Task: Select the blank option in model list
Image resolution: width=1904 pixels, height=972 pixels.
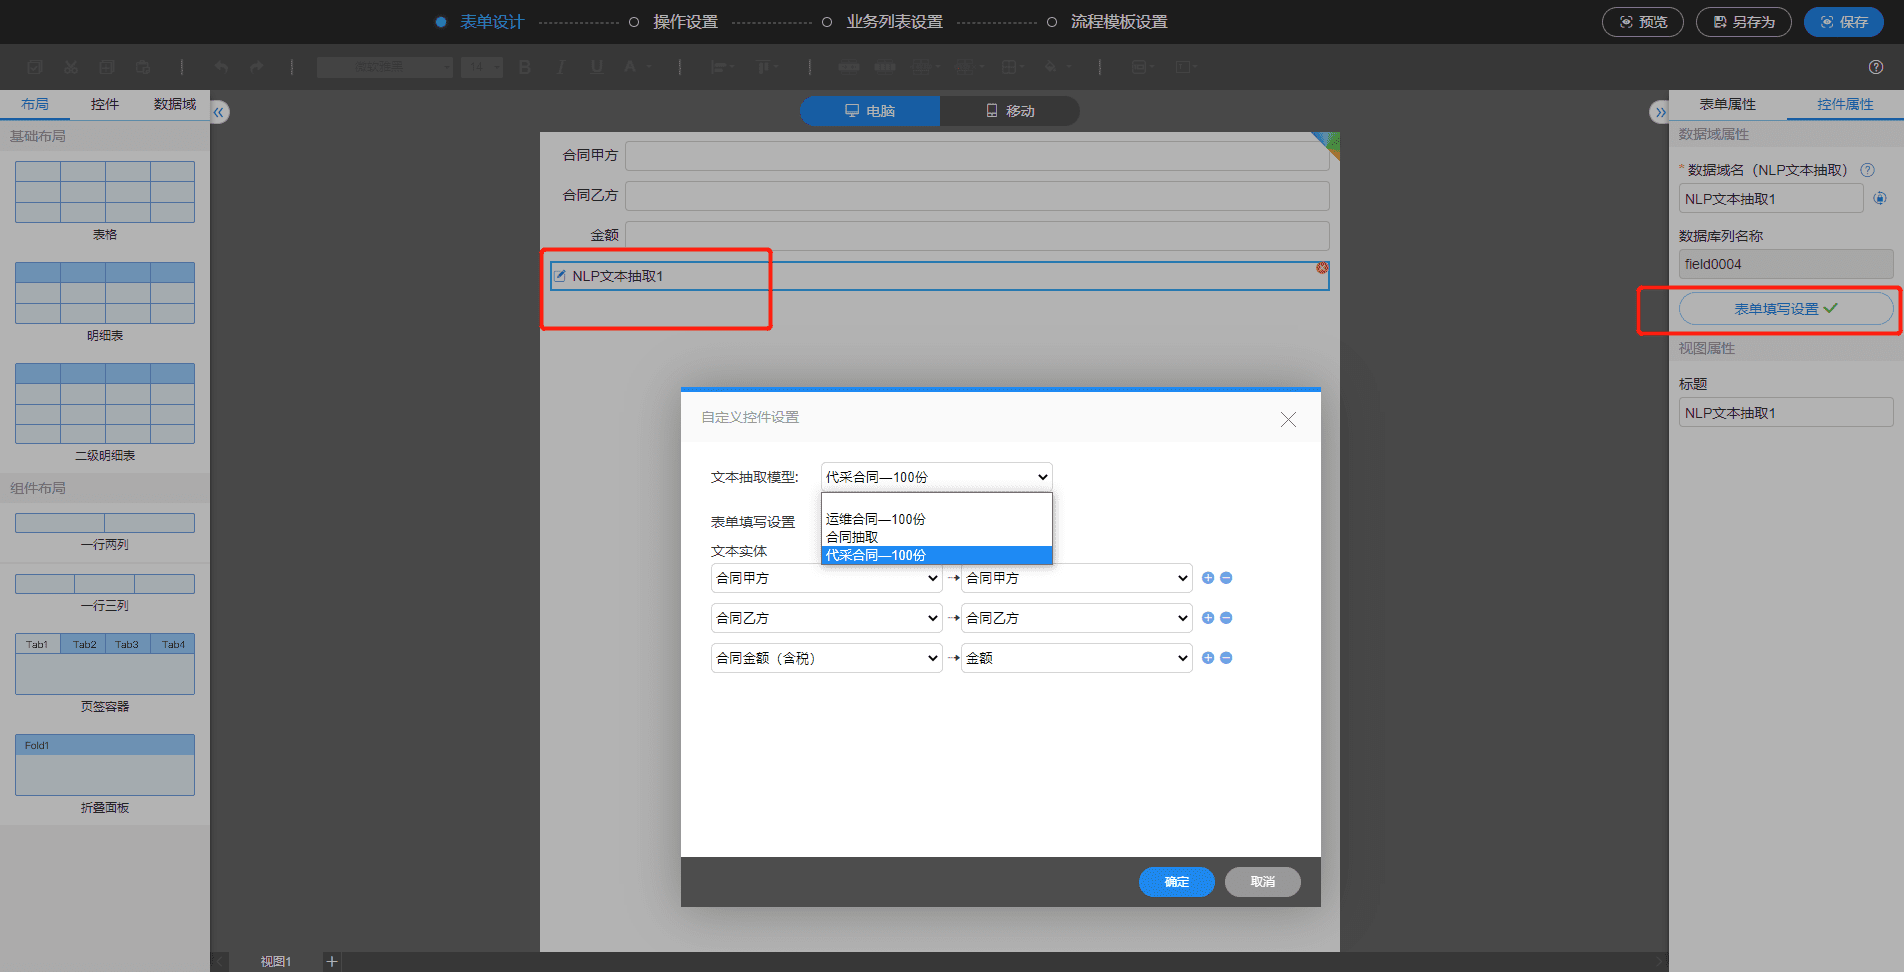Action: pyautogui.click(x=937, y=502)
